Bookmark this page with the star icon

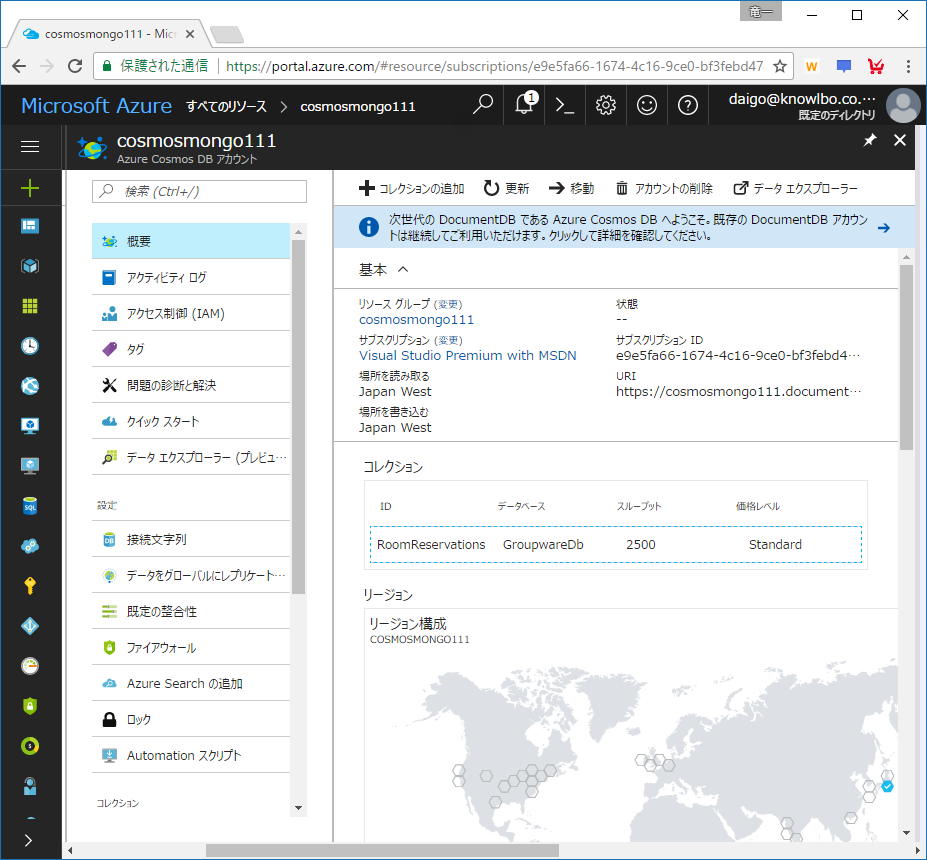(x=780, y=66)
